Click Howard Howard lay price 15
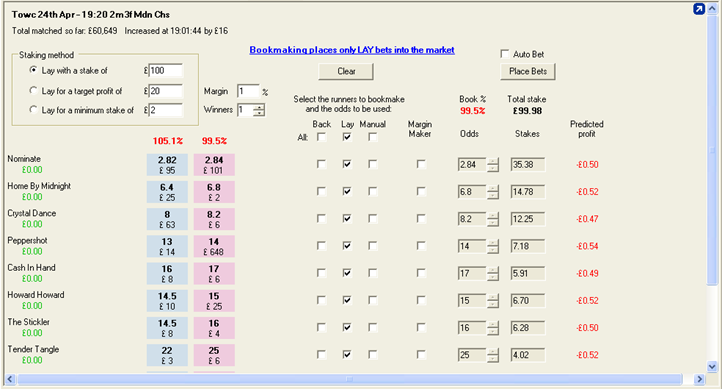 [x=214, y=301]
